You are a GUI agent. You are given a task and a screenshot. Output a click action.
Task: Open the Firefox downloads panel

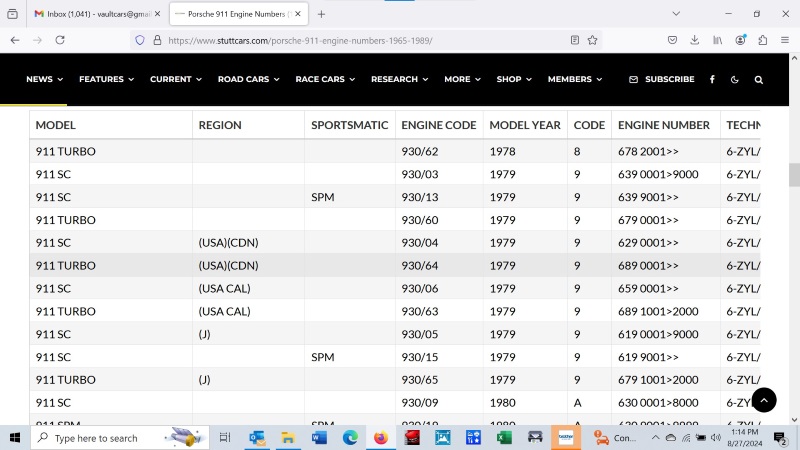coord(694,40)
